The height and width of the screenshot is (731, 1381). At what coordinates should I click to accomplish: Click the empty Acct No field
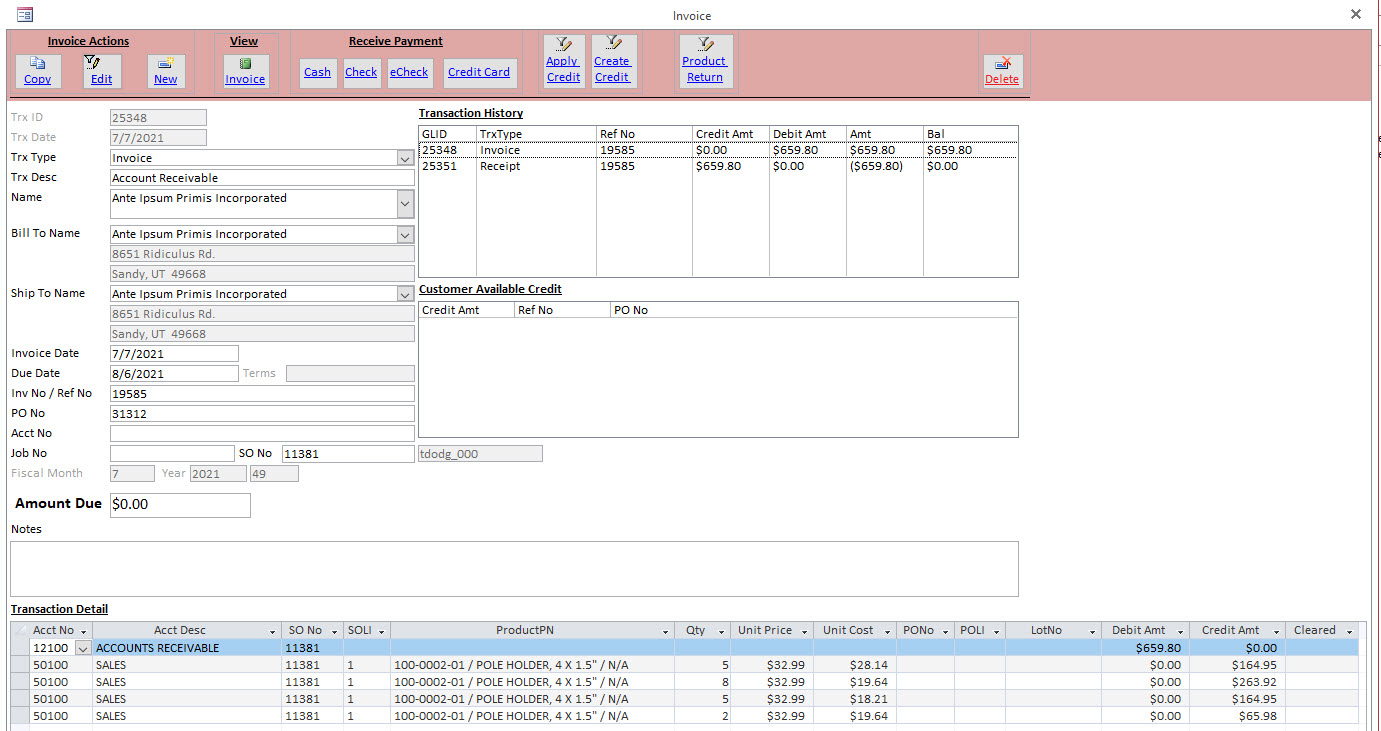262,433
